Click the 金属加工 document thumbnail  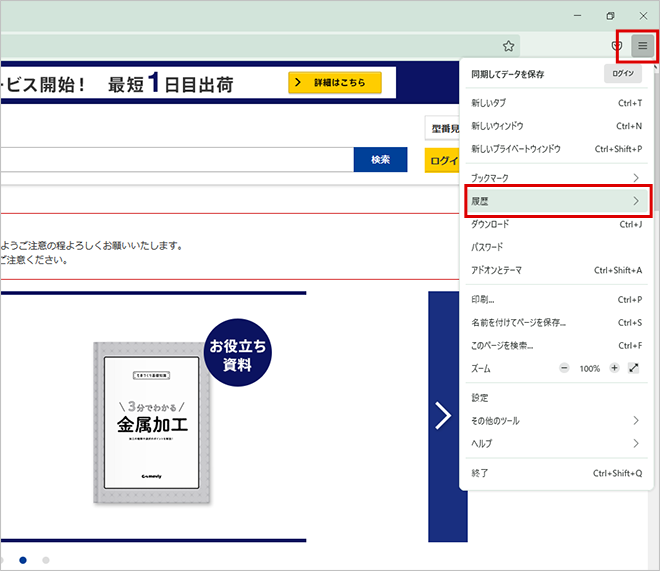coord(152,422)
